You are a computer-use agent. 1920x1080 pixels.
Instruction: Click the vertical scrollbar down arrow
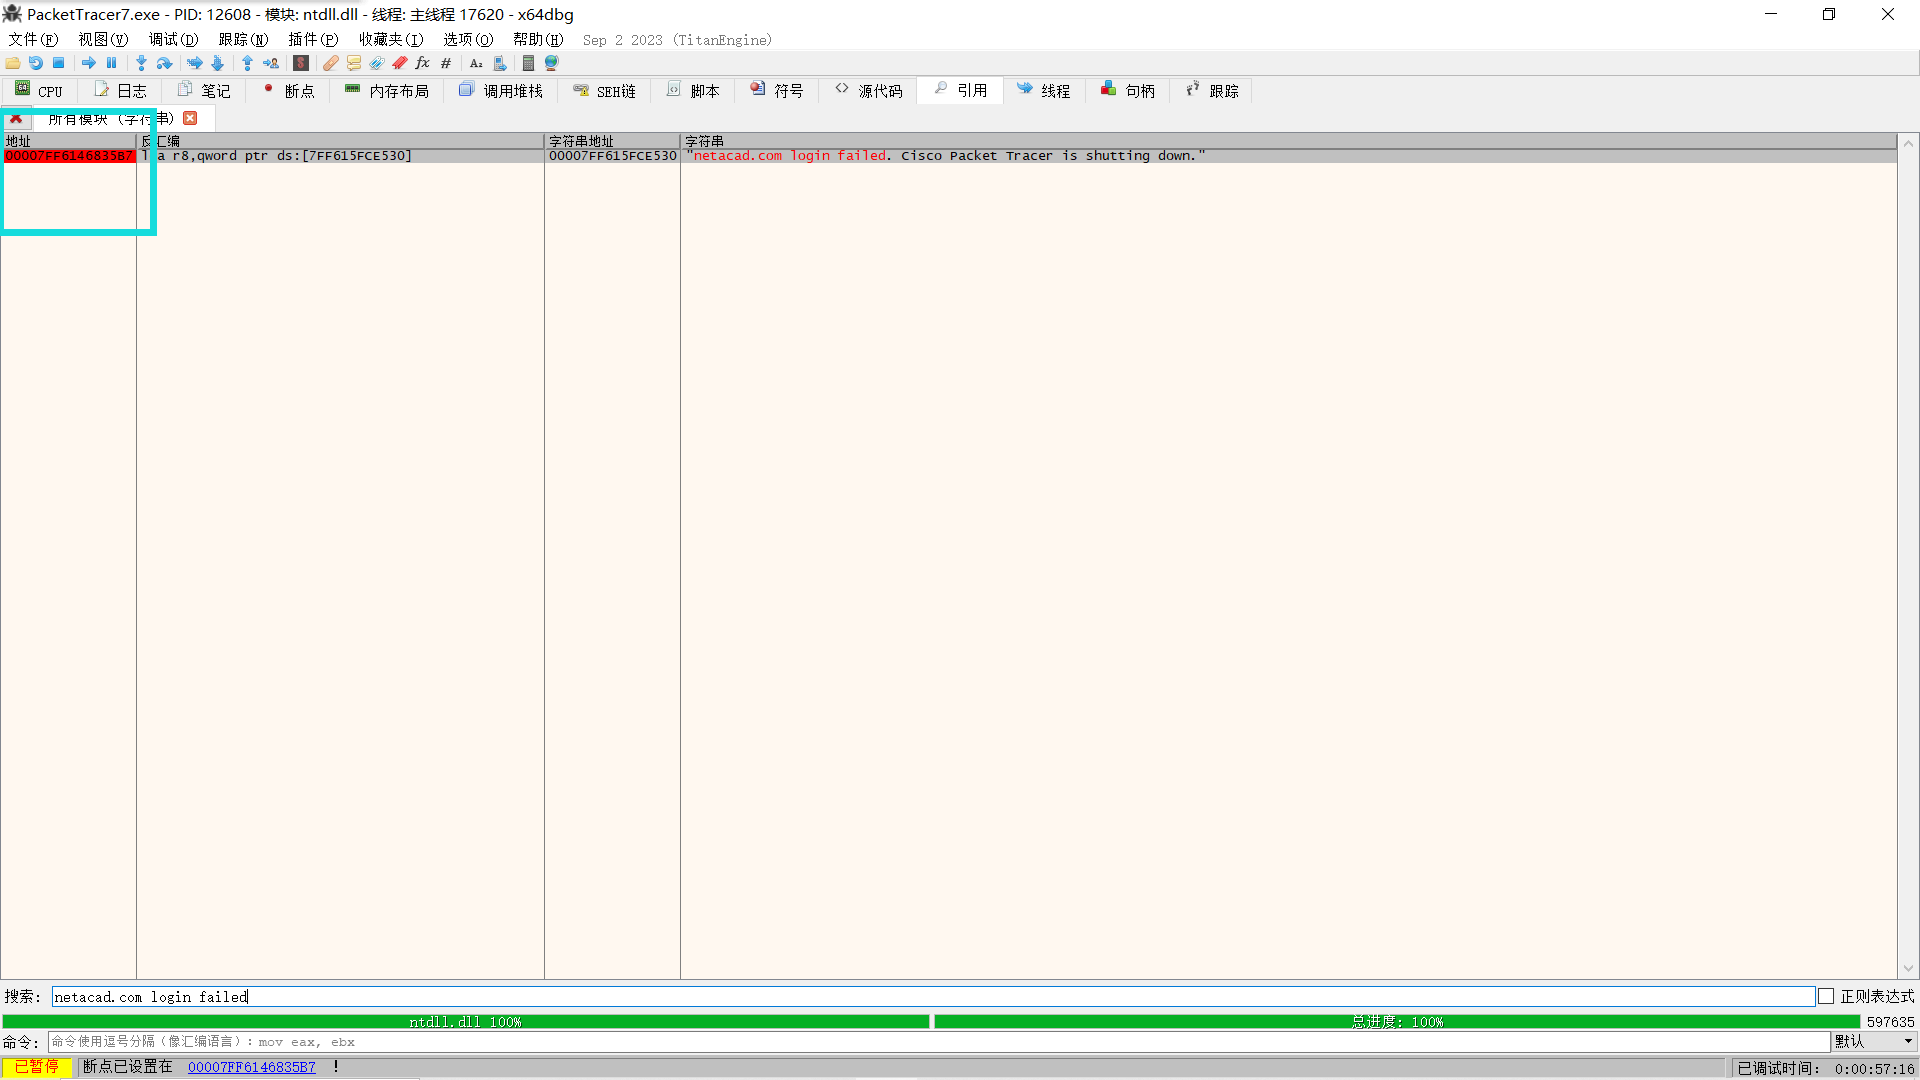click(x=1908, y=968)
